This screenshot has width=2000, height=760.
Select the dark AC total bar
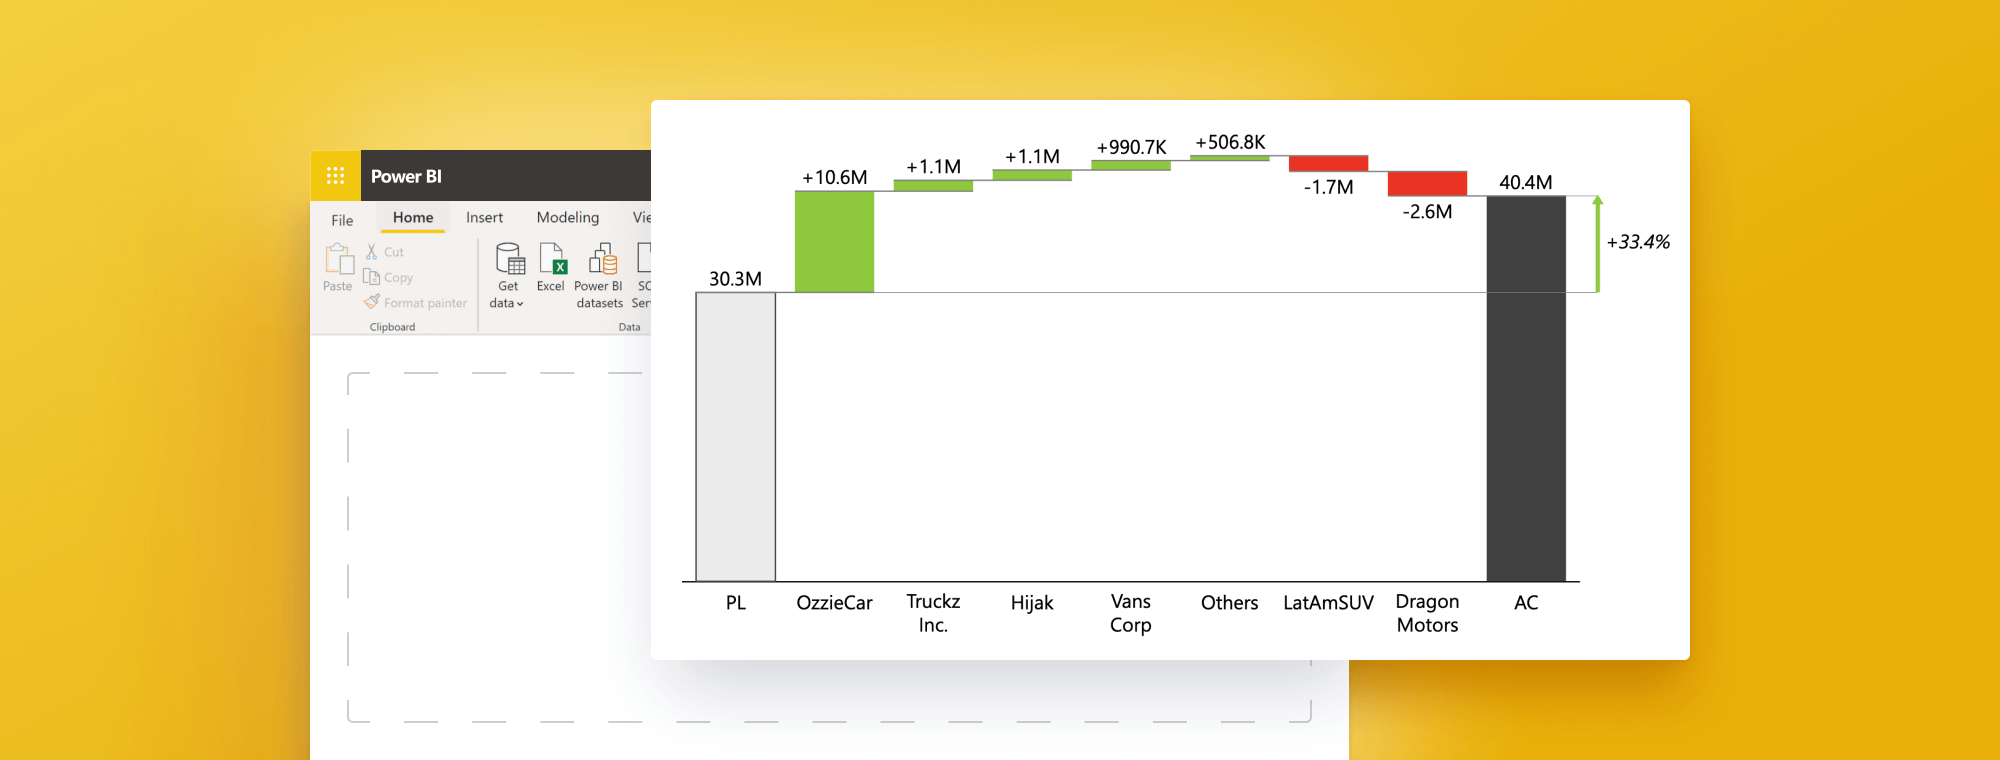[x=1526, y=388]
